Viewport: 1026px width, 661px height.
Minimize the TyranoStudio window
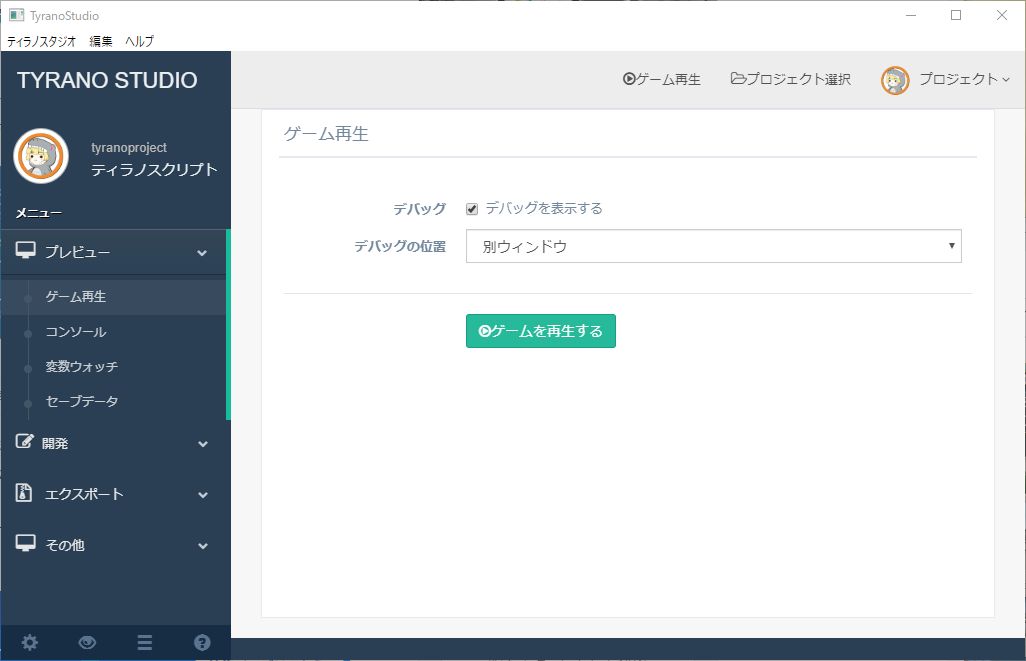tap(911, 15)
